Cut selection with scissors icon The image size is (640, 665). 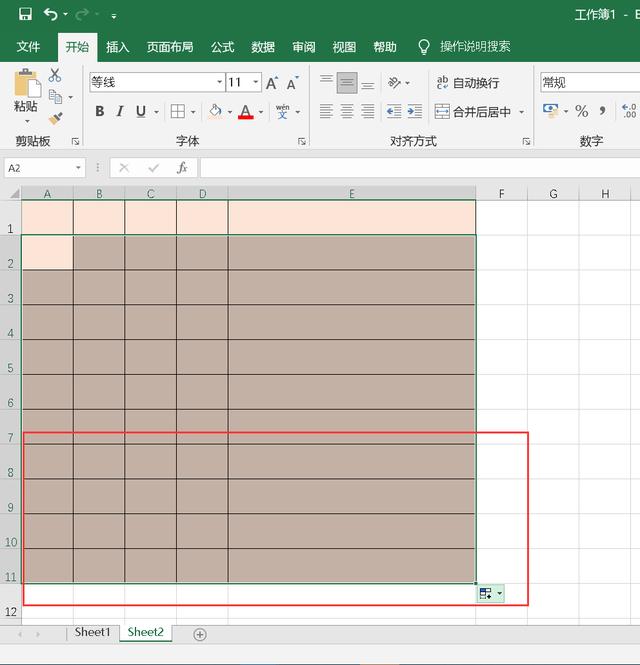[x=55, y=75]
